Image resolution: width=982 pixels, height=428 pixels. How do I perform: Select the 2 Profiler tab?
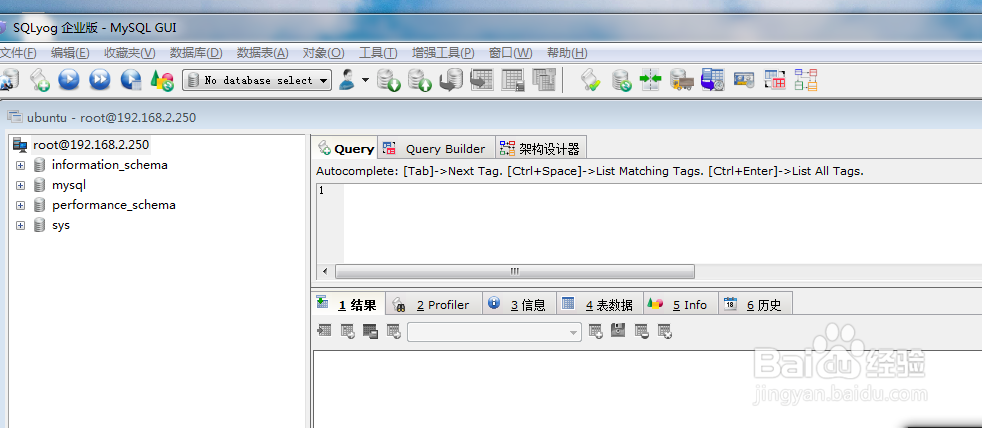pyautogui.click(x=433, y=305)
